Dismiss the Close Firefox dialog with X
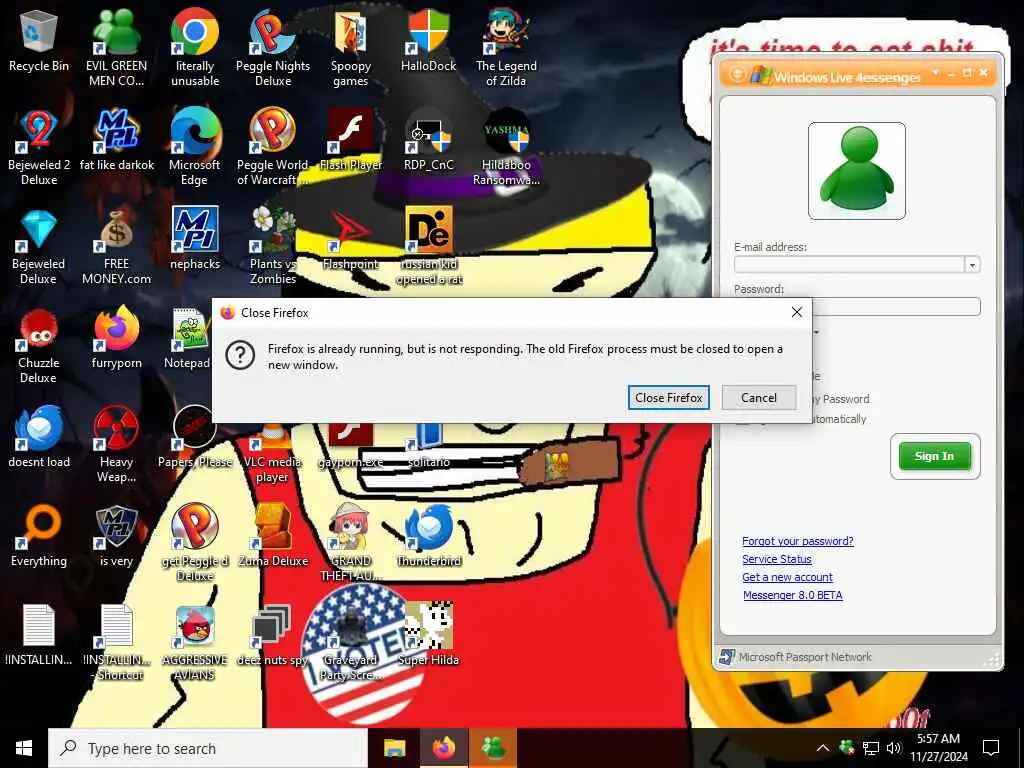The image size is (1024, 768). point(797,312)
